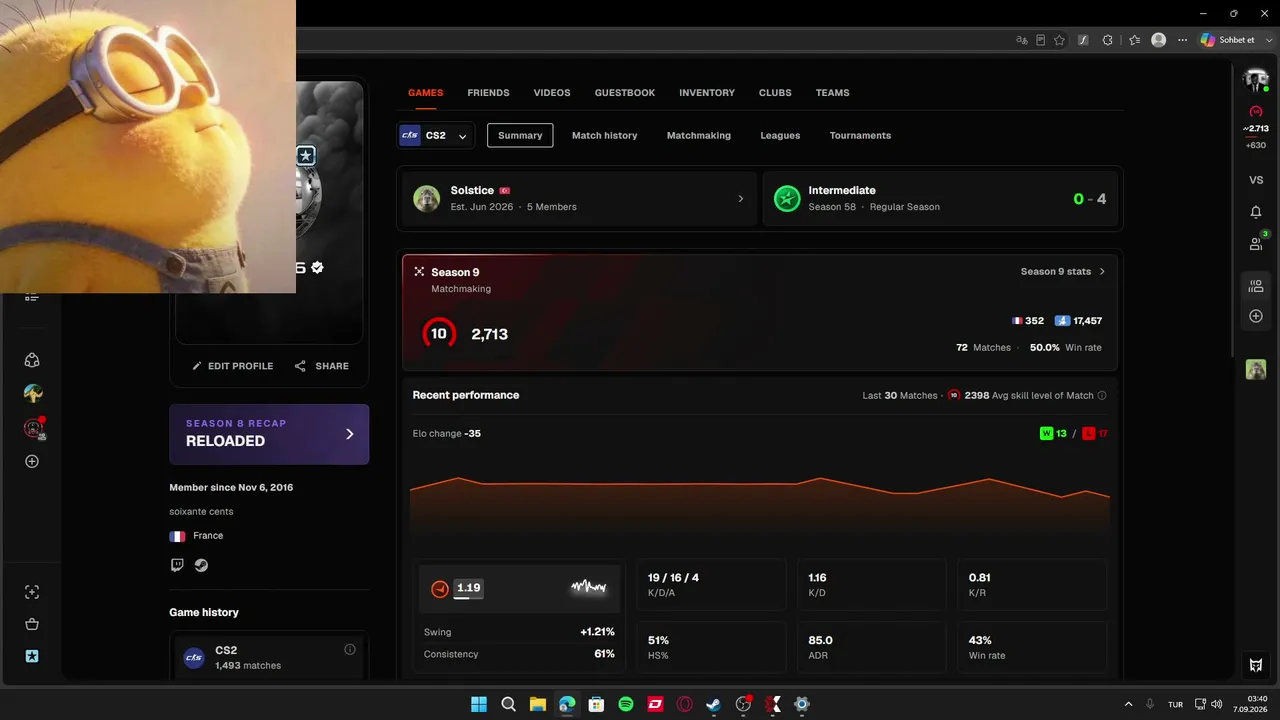
Task: Click the VS matchmaking icon
Action: coord(1256,180)
